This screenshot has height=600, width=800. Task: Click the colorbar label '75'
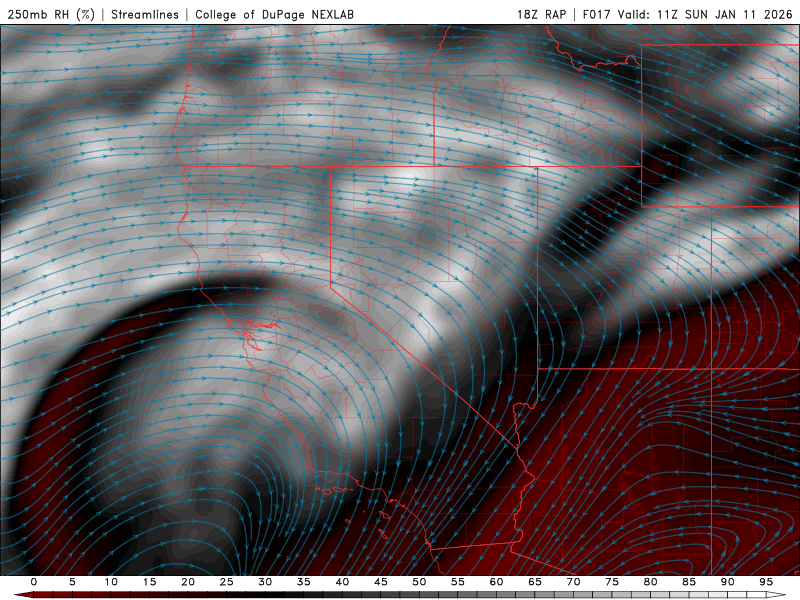(x=612, y=582)
